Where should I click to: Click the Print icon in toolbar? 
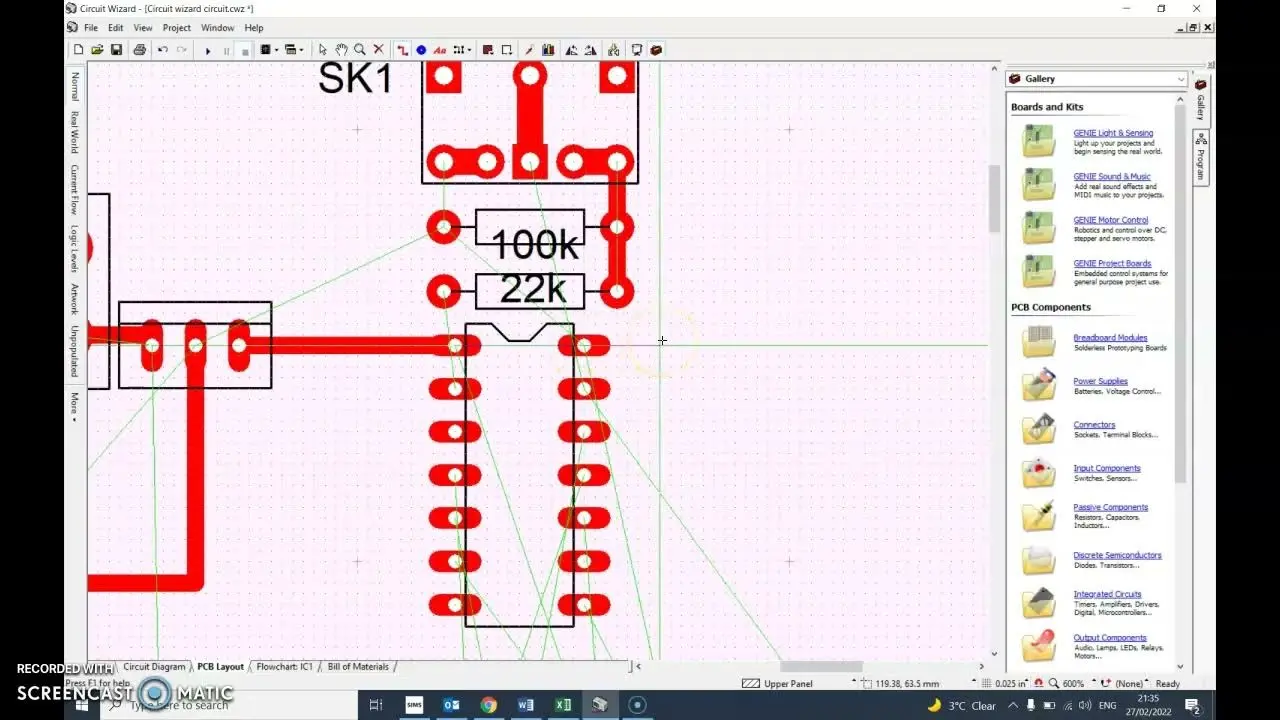(x=139, y=50)
